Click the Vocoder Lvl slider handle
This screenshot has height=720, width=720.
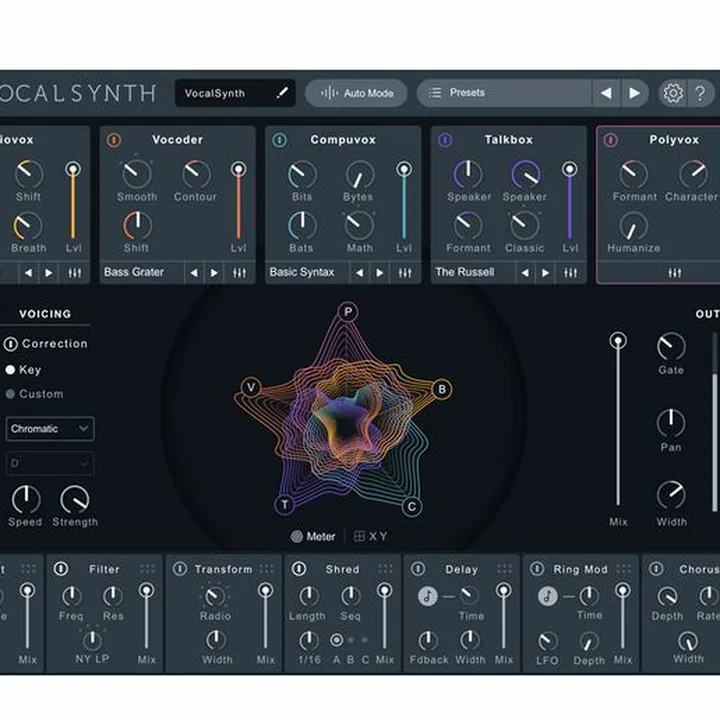click(238, 169)
